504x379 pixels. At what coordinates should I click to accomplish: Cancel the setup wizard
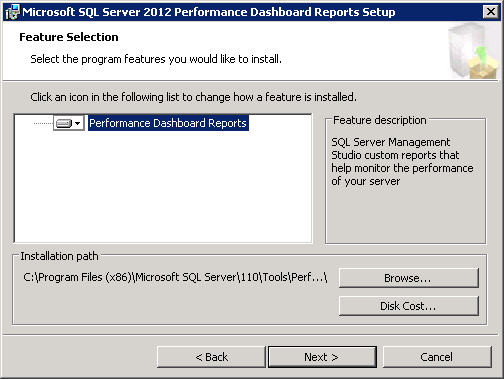[437, 357]
